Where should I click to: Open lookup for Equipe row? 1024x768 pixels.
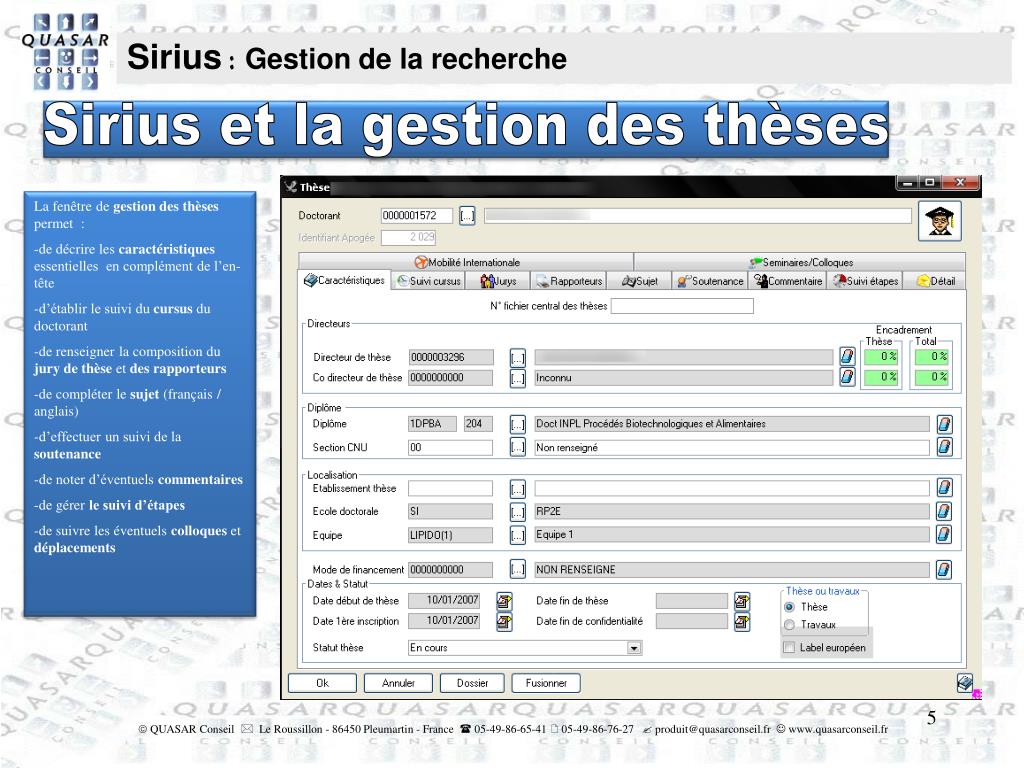coord(518,536)
